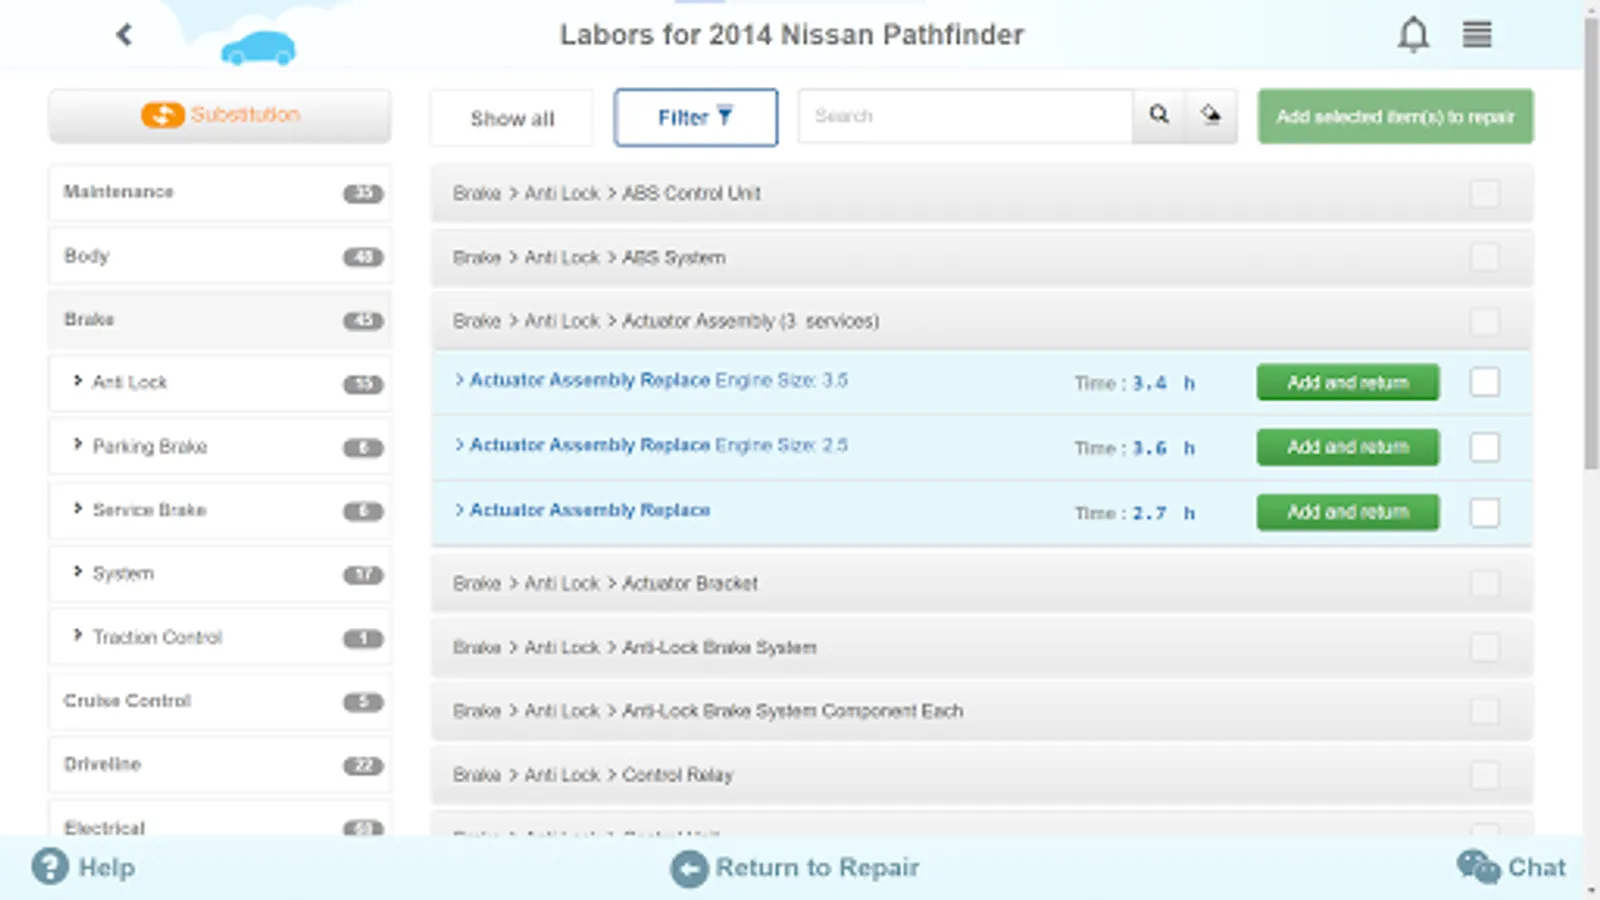This screenshot has width=1600, height=900.
Task: Open the Driveline category
Action: click(x=220, y=764)
